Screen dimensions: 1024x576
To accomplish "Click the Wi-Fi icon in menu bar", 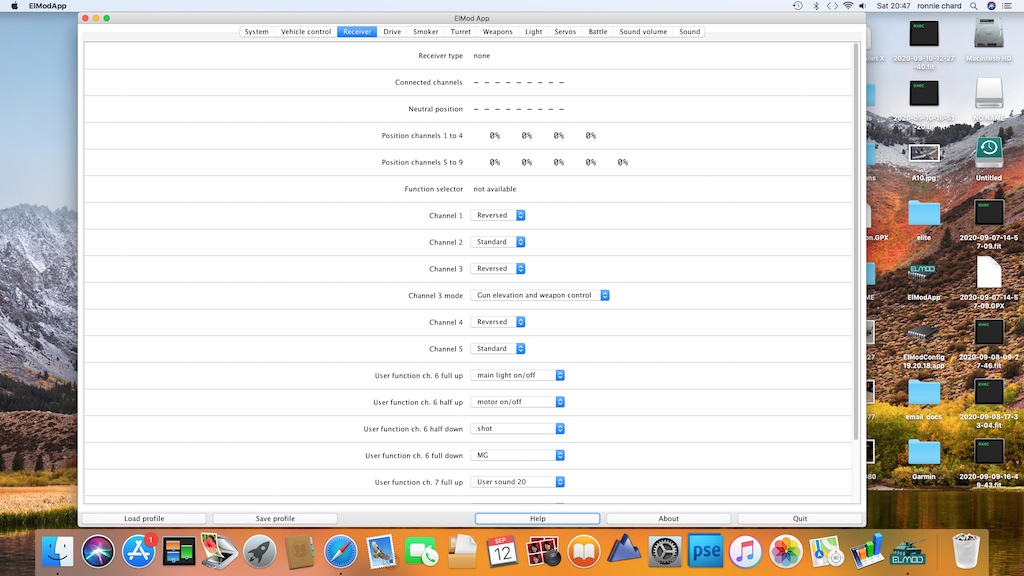I will (848, 6).
